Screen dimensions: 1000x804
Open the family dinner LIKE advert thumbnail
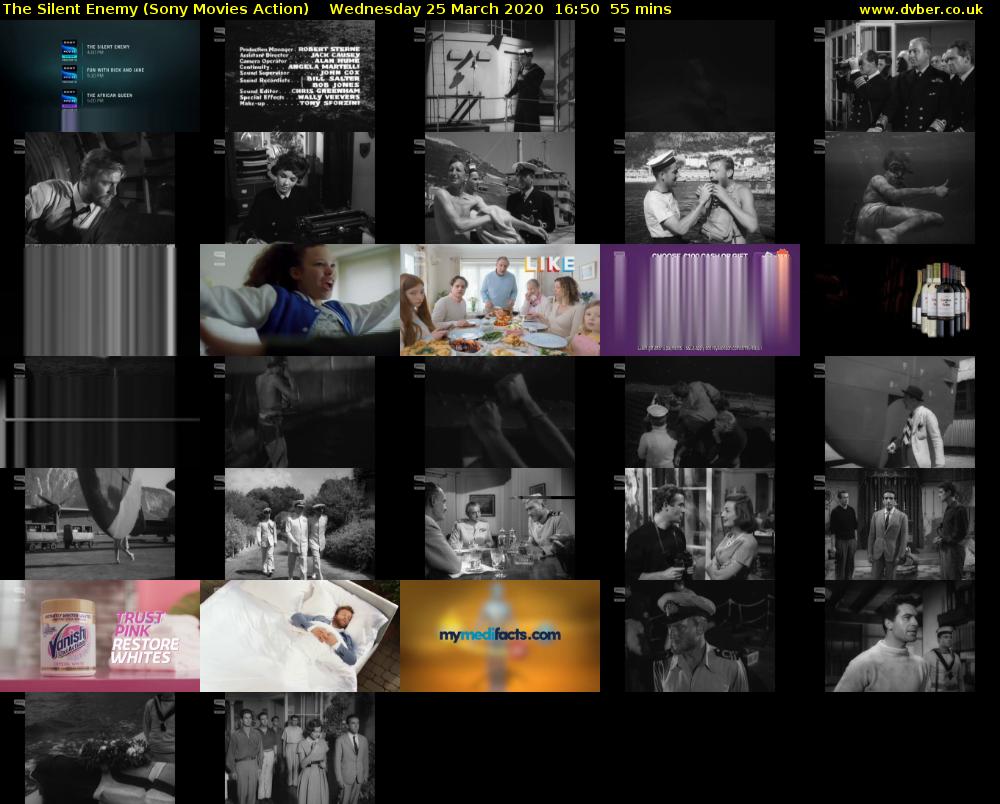tap(500, 300)
